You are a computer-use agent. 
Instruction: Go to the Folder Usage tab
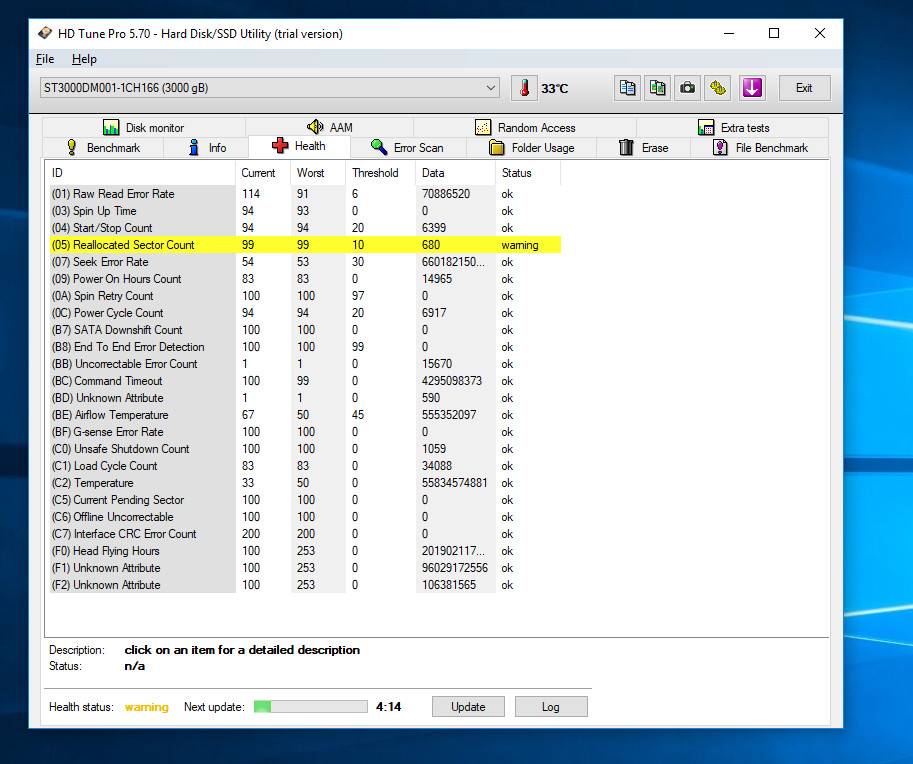532,148
